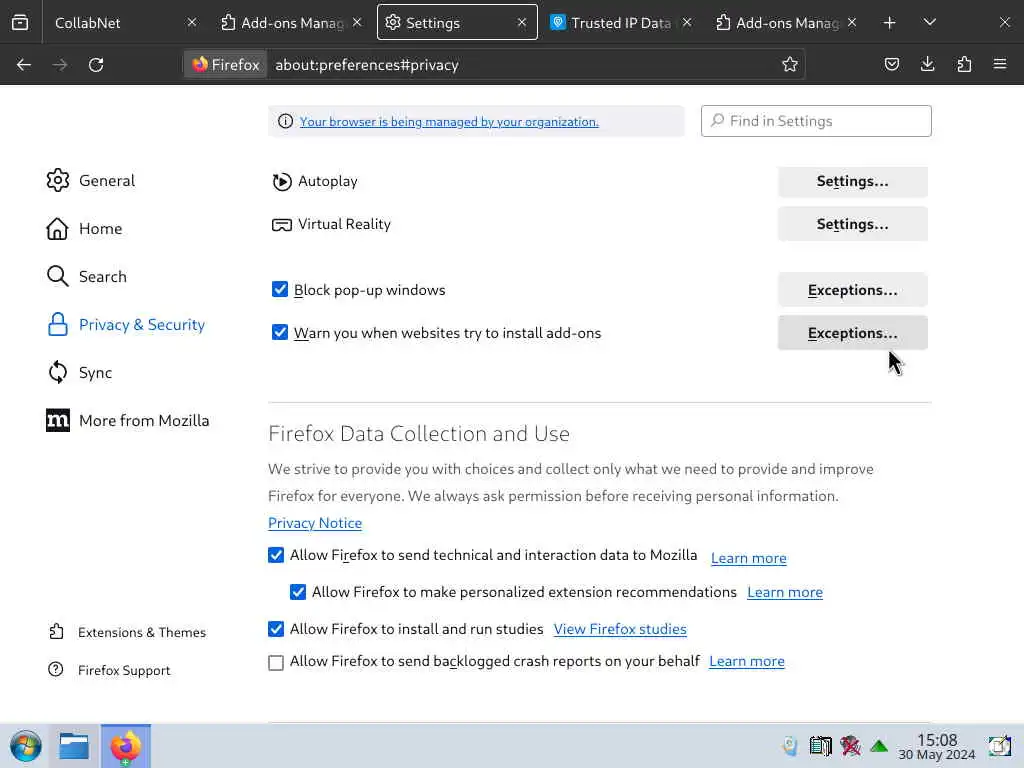Open Learn more for crash reports

pyautogui.click(x=746, y=662)
